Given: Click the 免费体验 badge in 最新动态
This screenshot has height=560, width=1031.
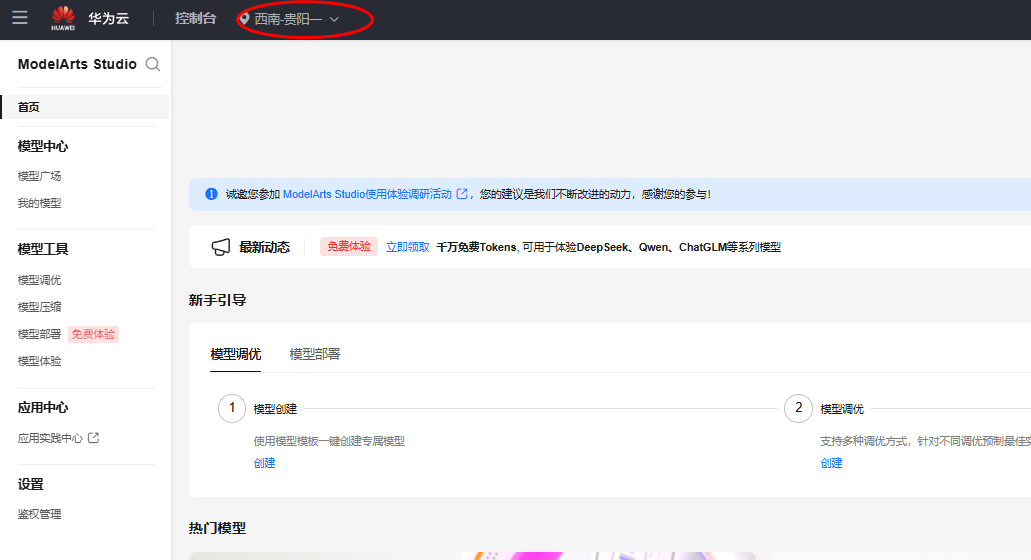Looking at the screenshot, I should click(348, 246).
